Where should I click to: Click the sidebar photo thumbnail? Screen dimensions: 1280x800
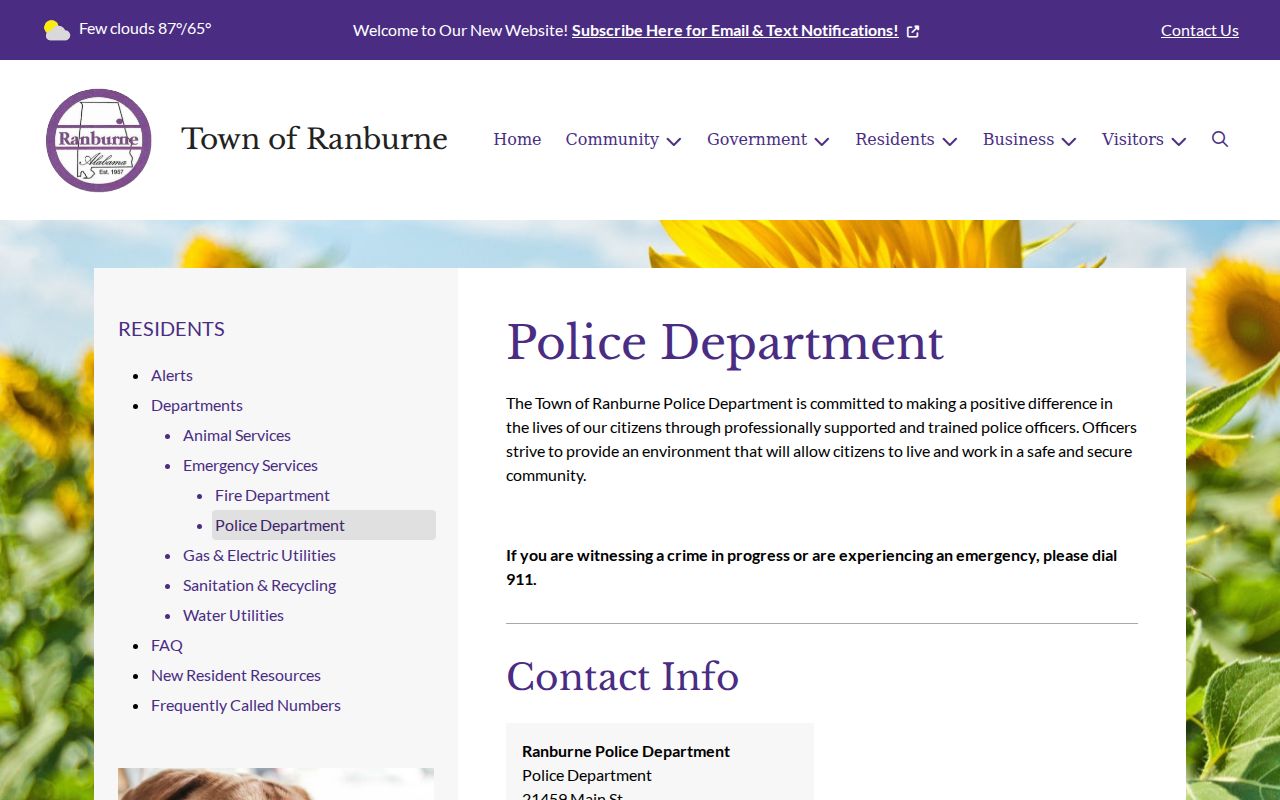coord(276,784)
